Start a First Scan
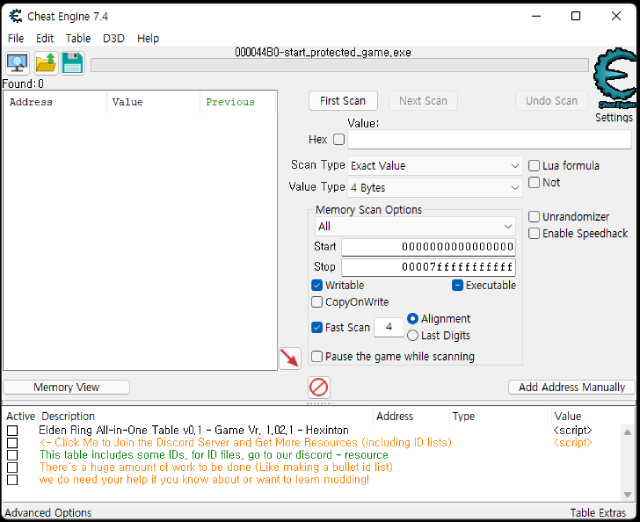 pyautogui.click(x=343, y=101)
